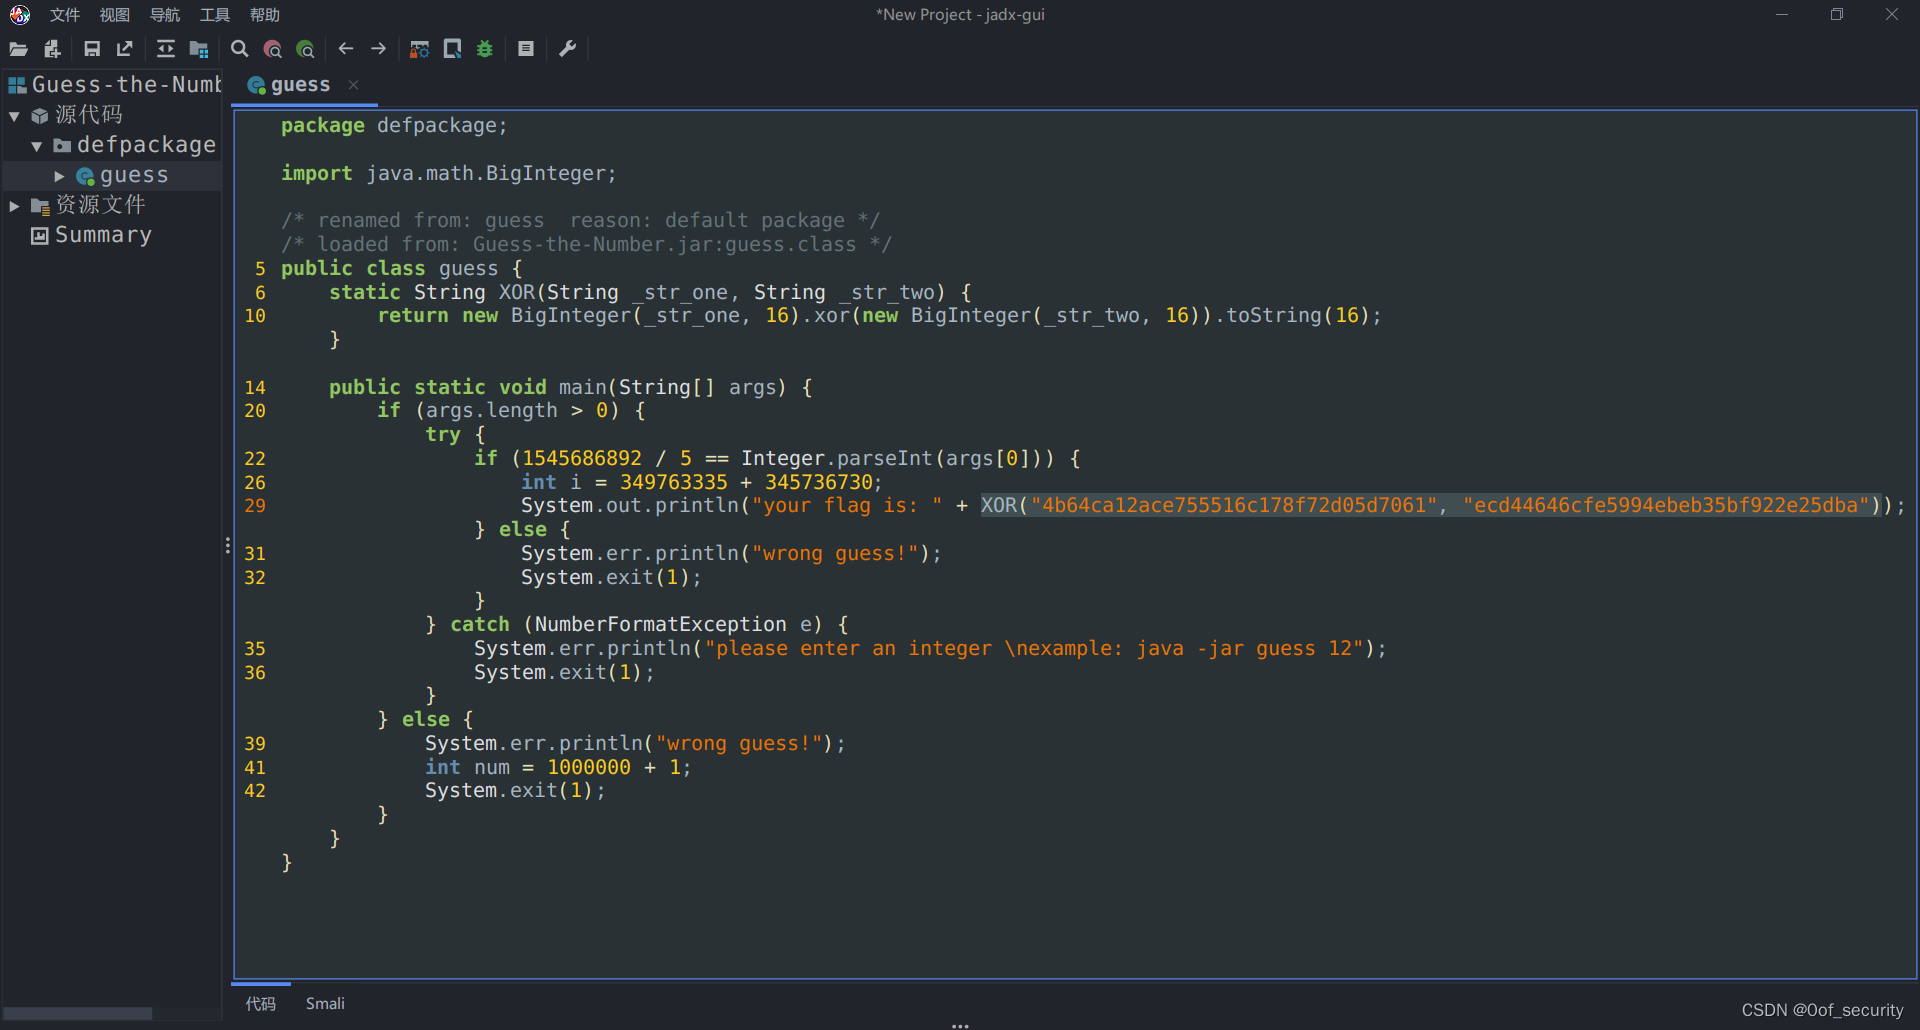Open the 文件 menu
Screen dimensions: 1920x1030
point(63,14)
